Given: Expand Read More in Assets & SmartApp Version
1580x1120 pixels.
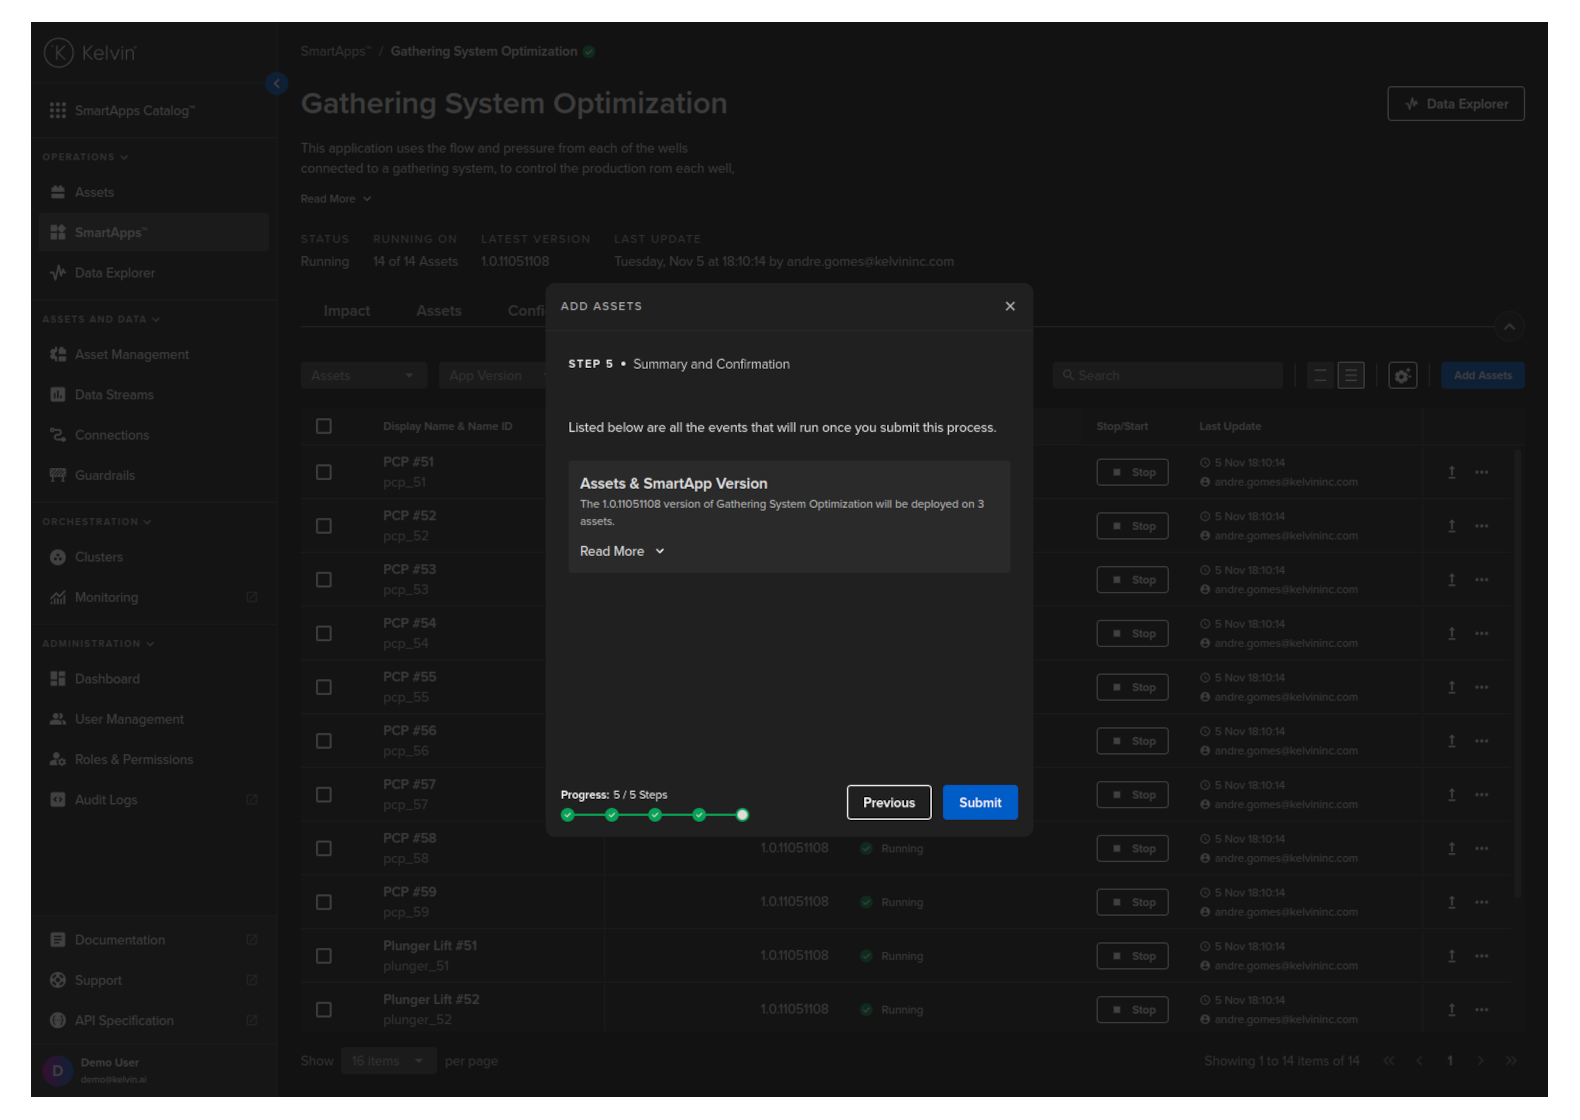Looking at the screenshot, I should coord(622,552).
